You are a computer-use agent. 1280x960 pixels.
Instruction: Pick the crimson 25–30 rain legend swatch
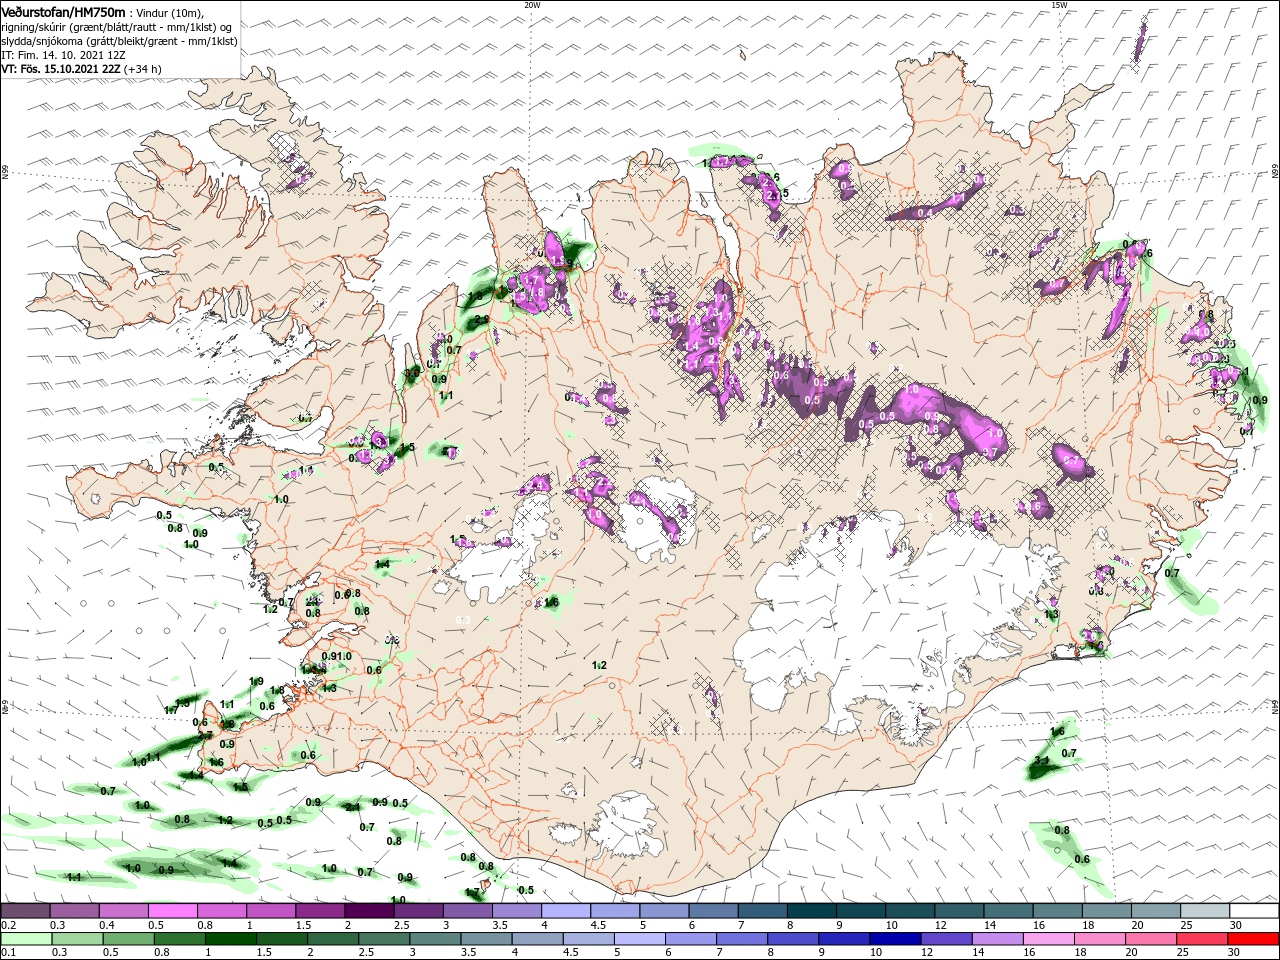(1203, 939)
